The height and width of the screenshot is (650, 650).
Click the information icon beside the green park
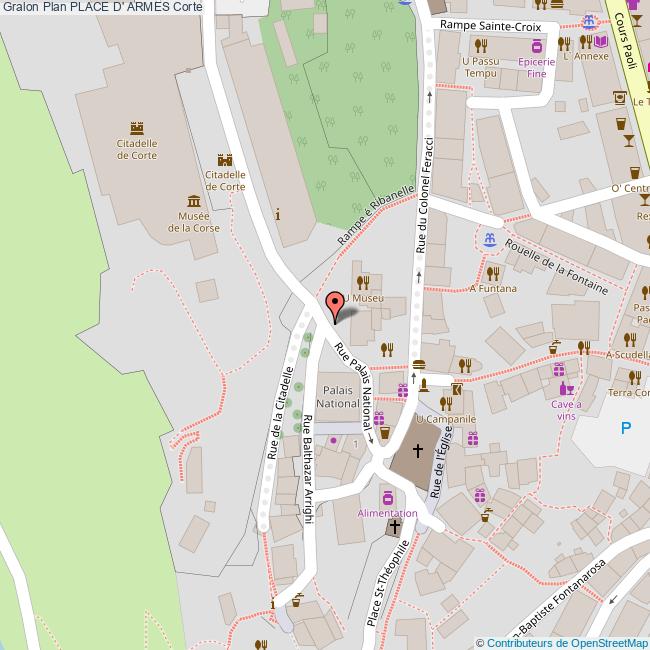point(277,214)
